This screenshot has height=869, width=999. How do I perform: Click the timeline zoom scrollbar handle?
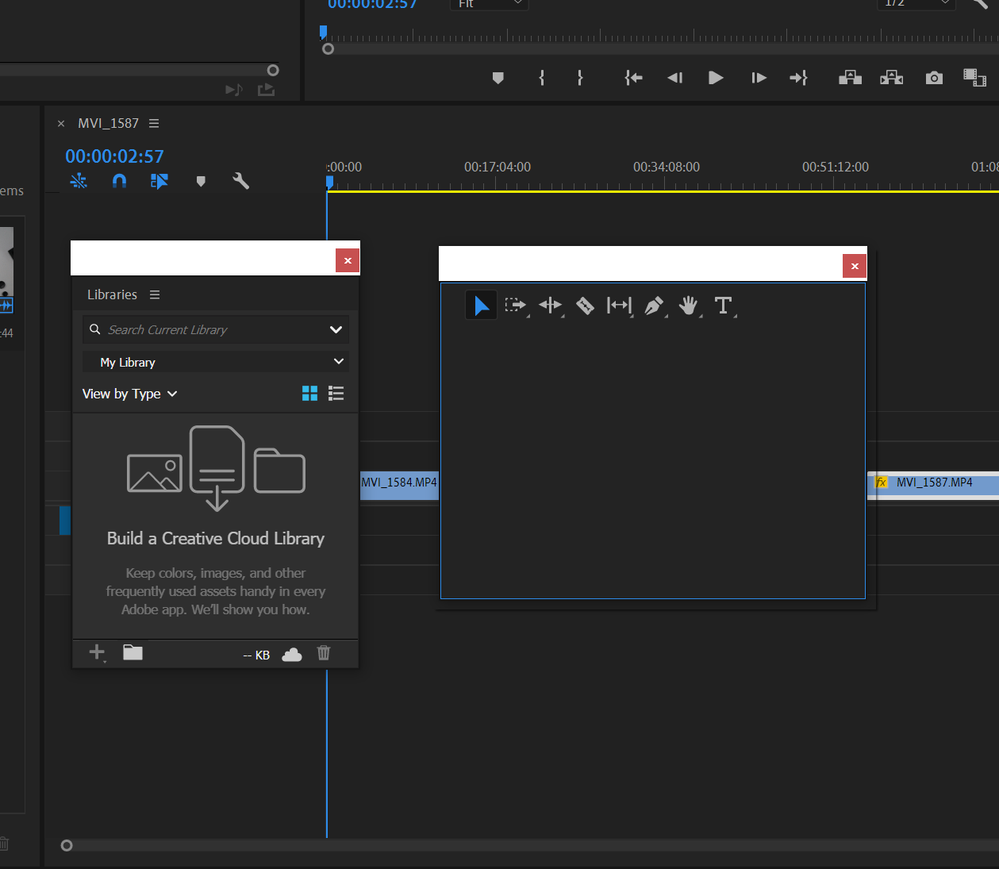click(66, 845)
